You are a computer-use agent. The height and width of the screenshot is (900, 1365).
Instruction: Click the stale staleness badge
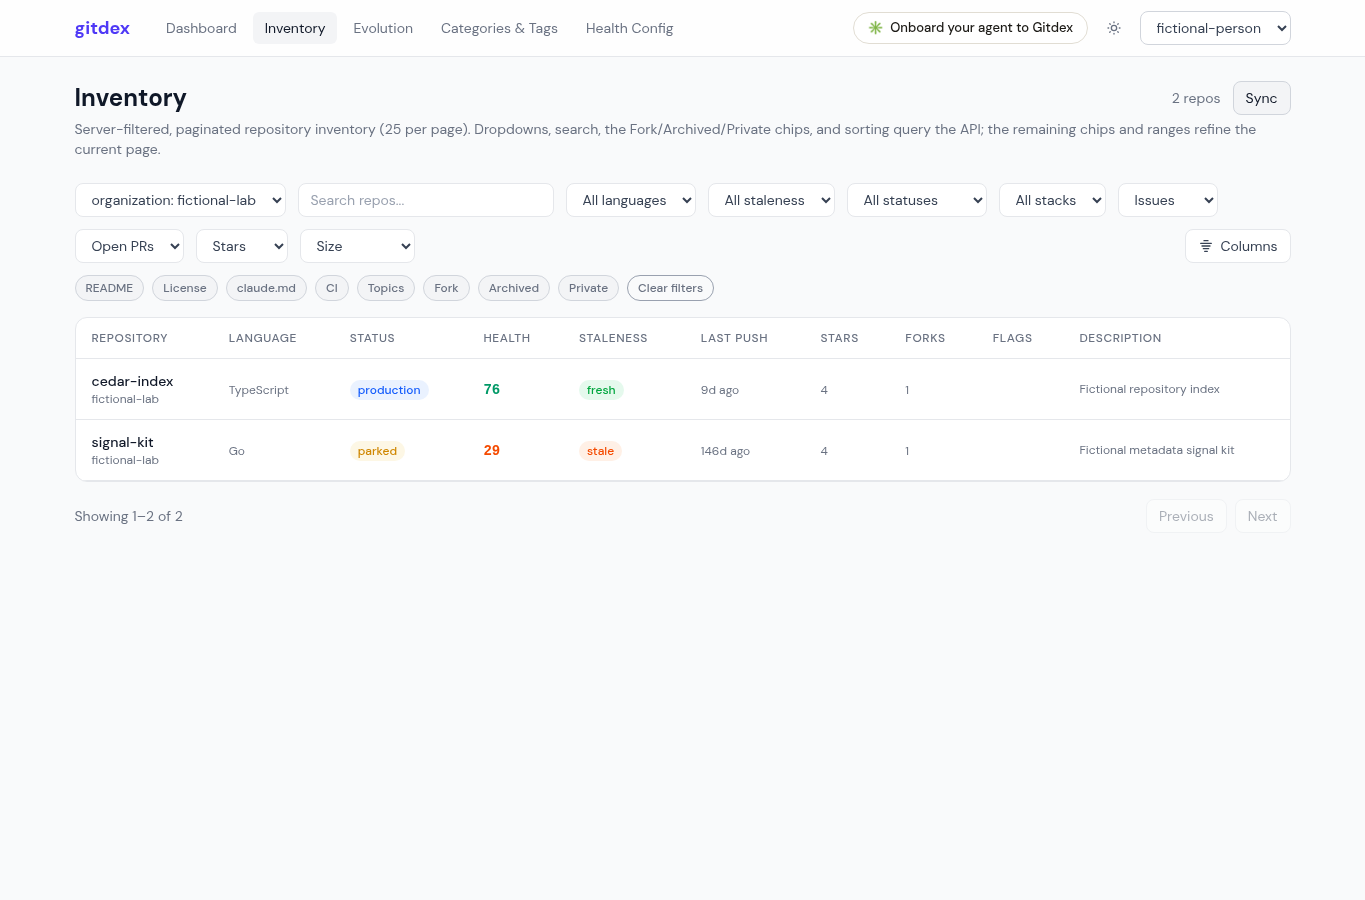point(600,451)
